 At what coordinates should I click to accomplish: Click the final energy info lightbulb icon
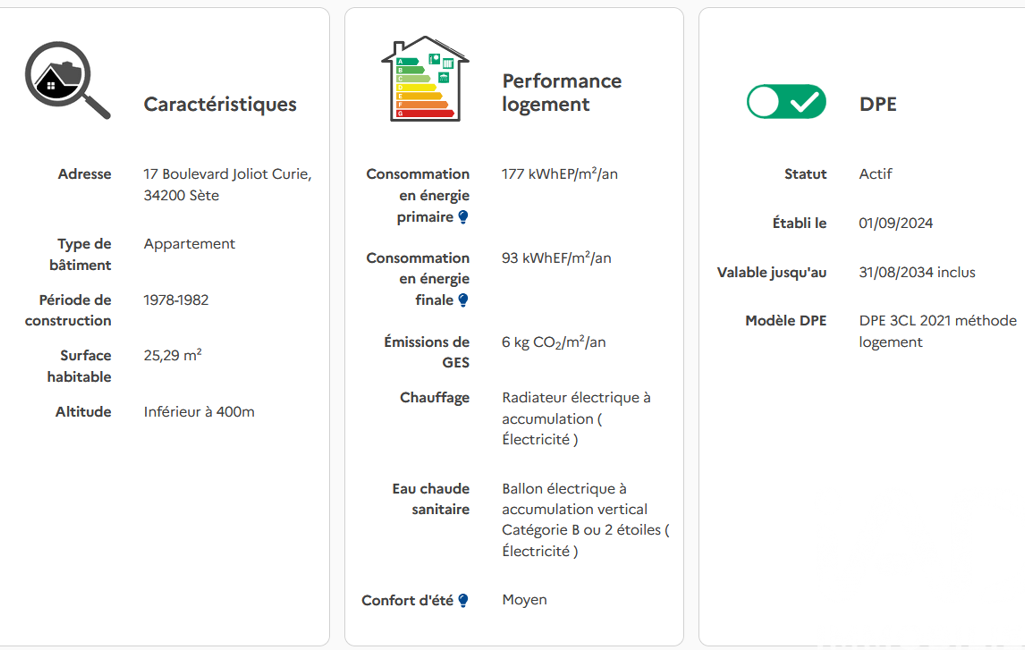click(463, 300)
